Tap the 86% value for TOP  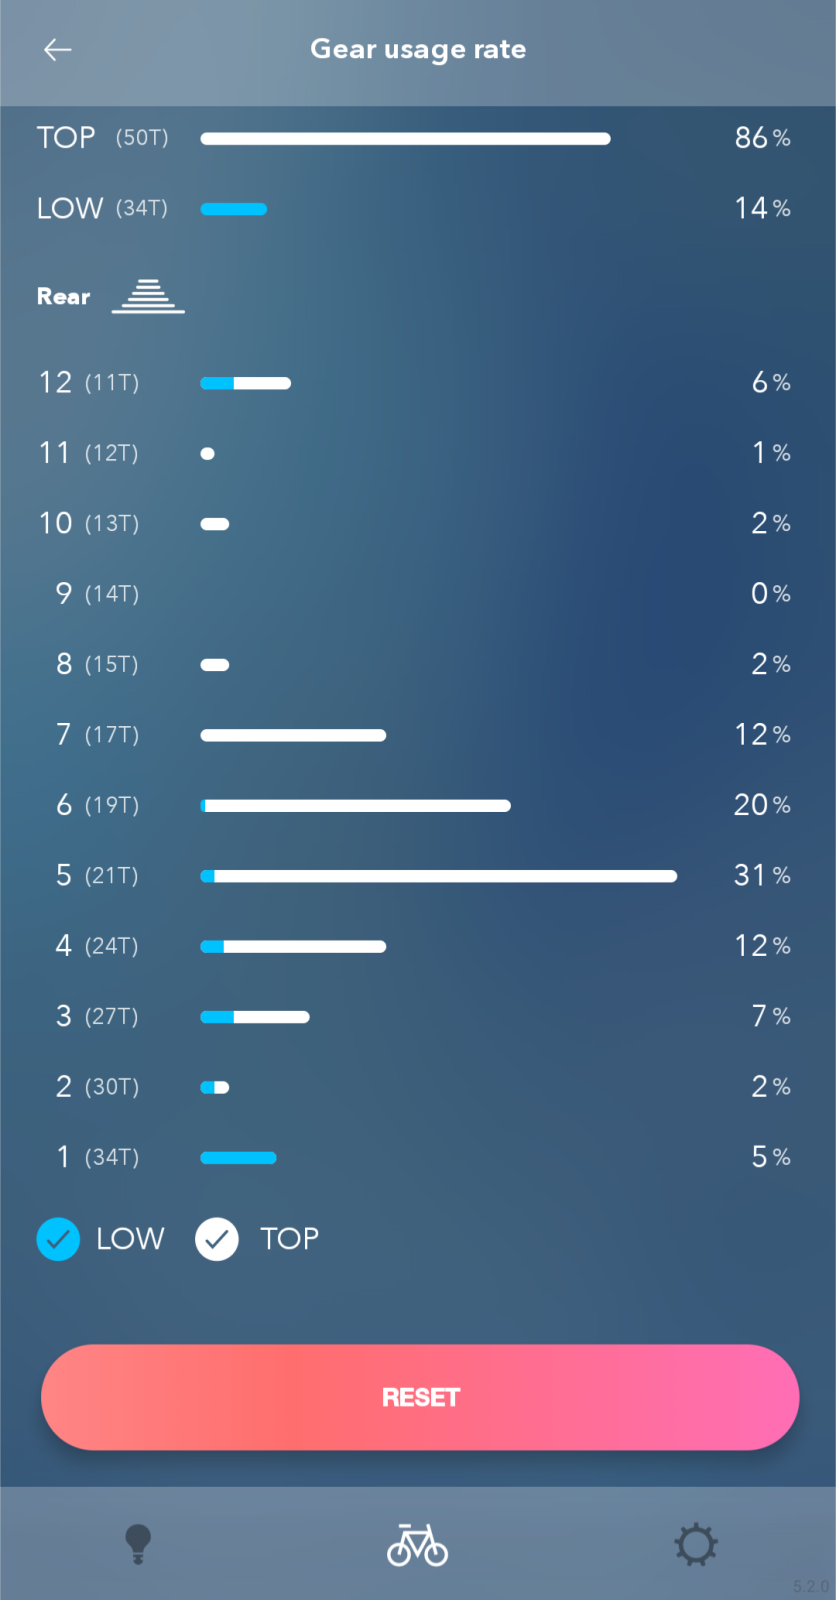(762, 138)
